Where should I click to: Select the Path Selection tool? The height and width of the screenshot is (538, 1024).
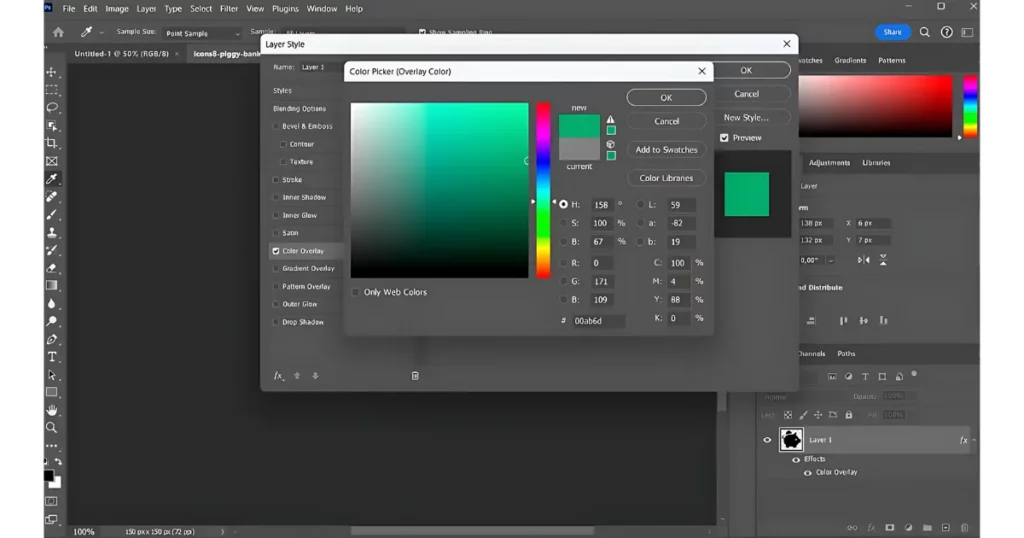point(52,375)
